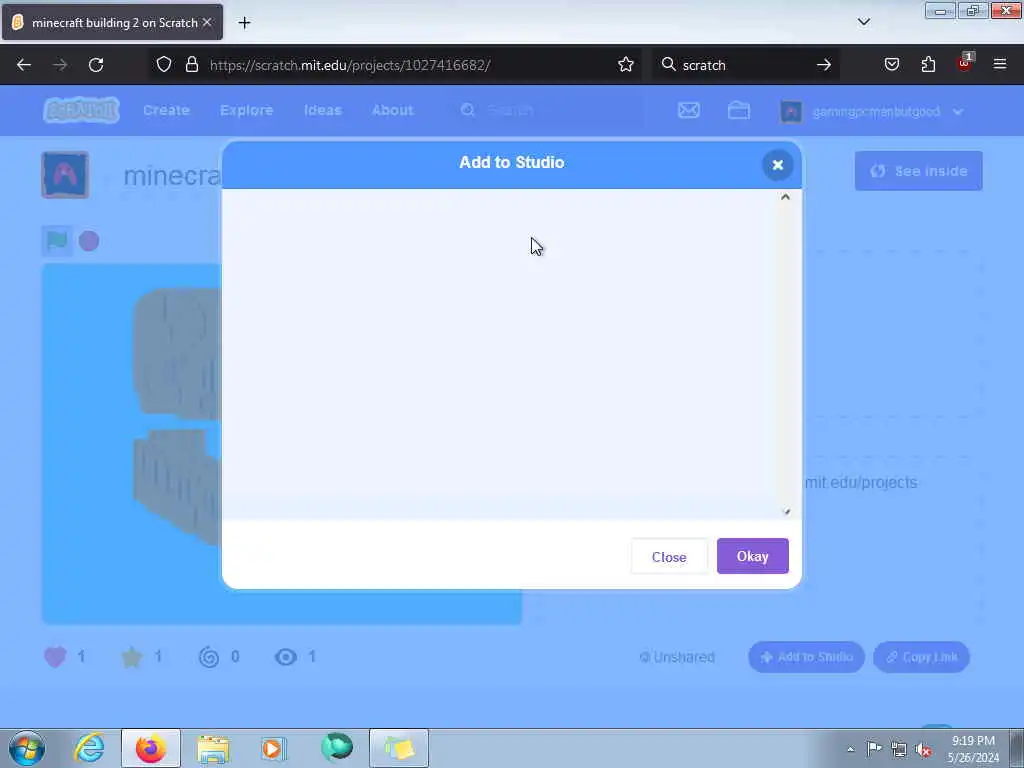1024x768 pixels.
Task: Open a new tab with the plus button
Action: [x=244, y=23]
